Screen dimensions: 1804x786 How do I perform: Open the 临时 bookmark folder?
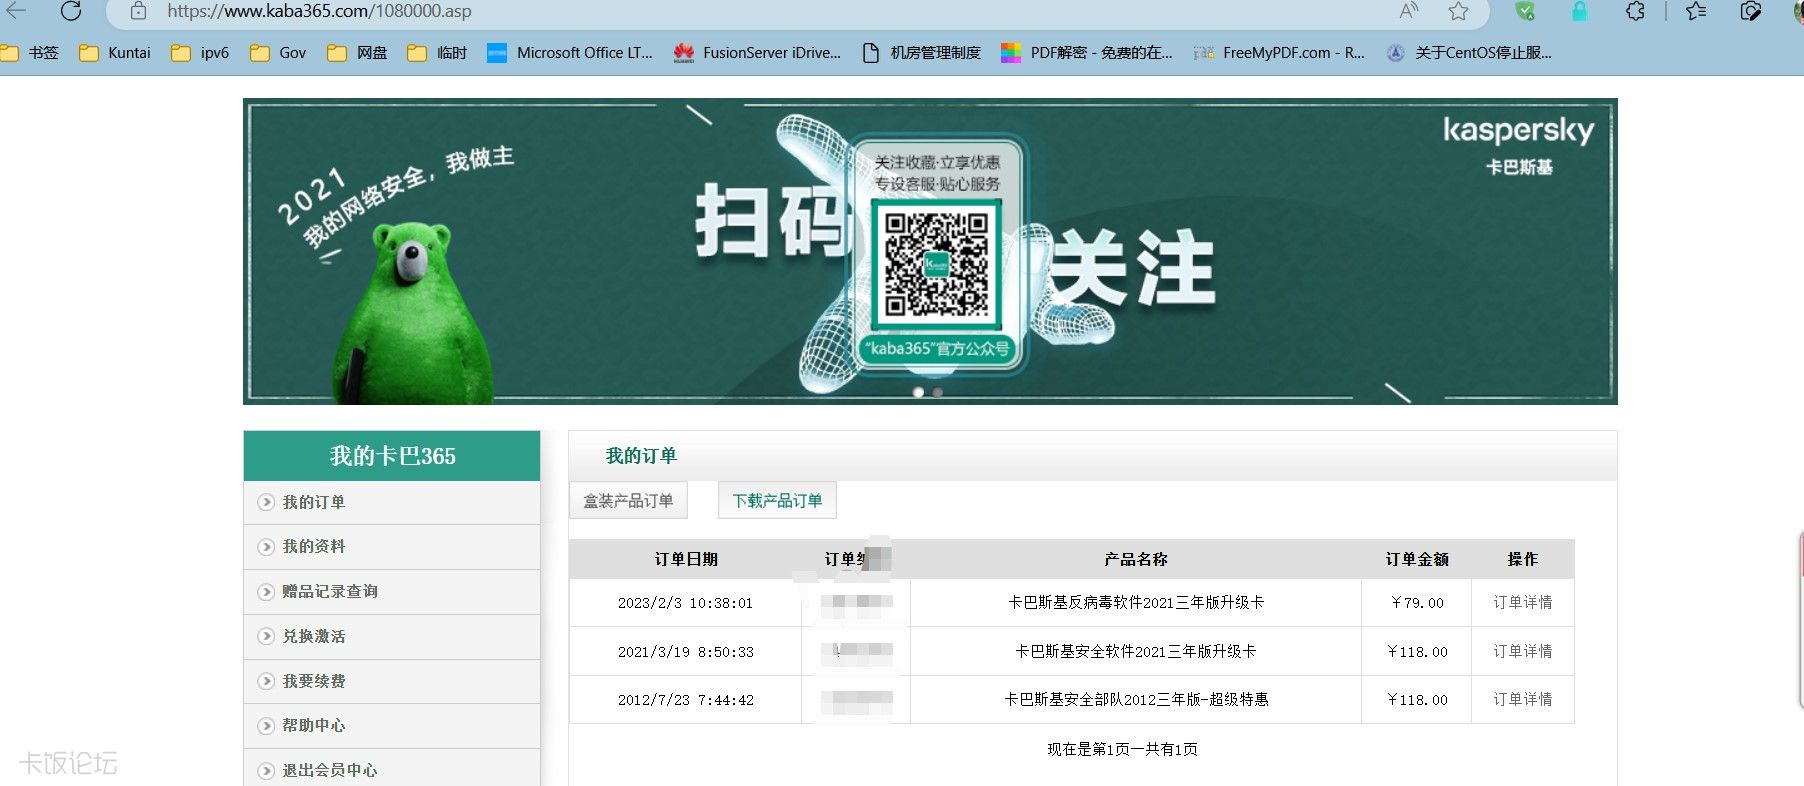coord(437,53)
